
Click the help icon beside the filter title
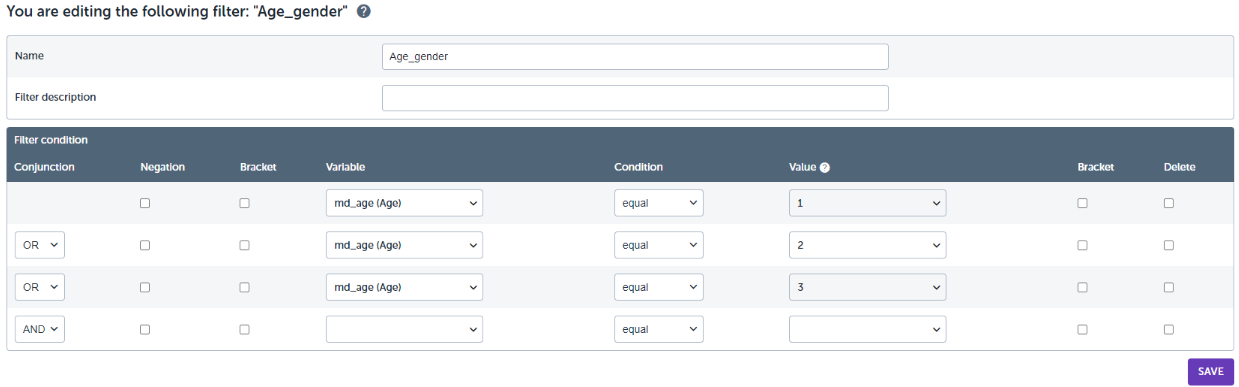point(364,11)
